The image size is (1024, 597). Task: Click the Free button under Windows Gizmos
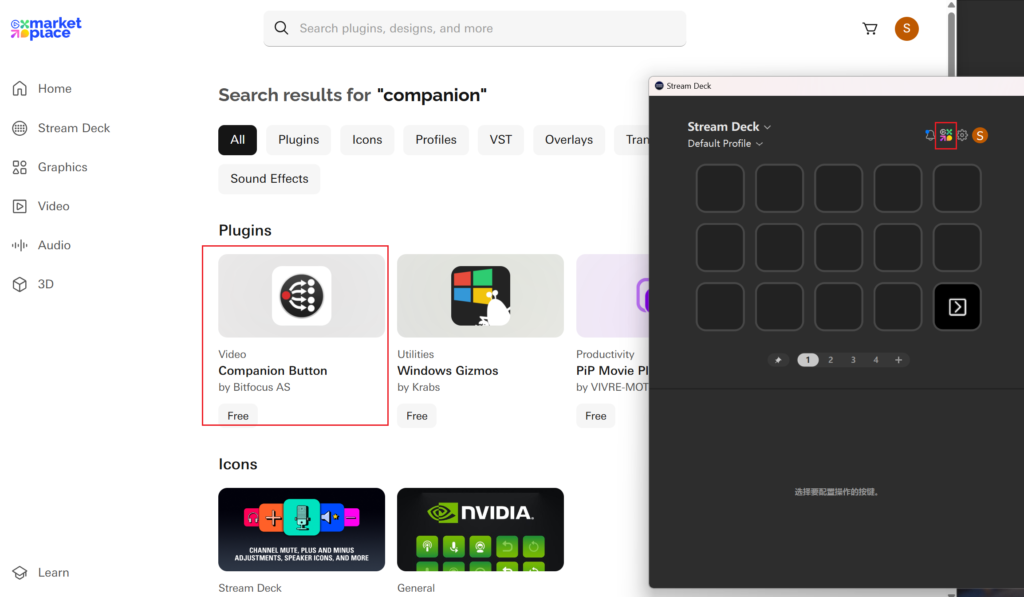tap(417, 416)
